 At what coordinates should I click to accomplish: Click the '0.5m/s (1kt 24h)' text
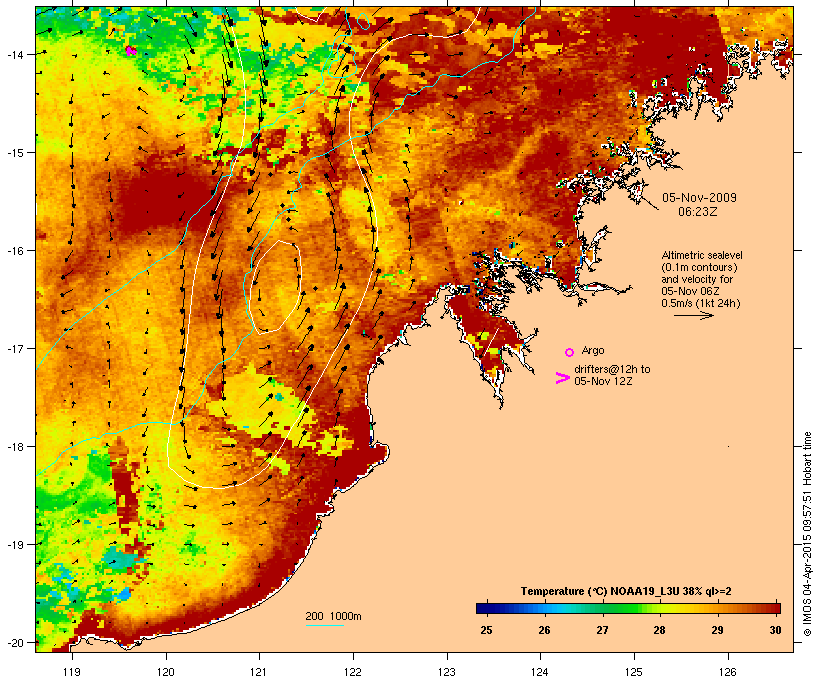coord(701,303)
